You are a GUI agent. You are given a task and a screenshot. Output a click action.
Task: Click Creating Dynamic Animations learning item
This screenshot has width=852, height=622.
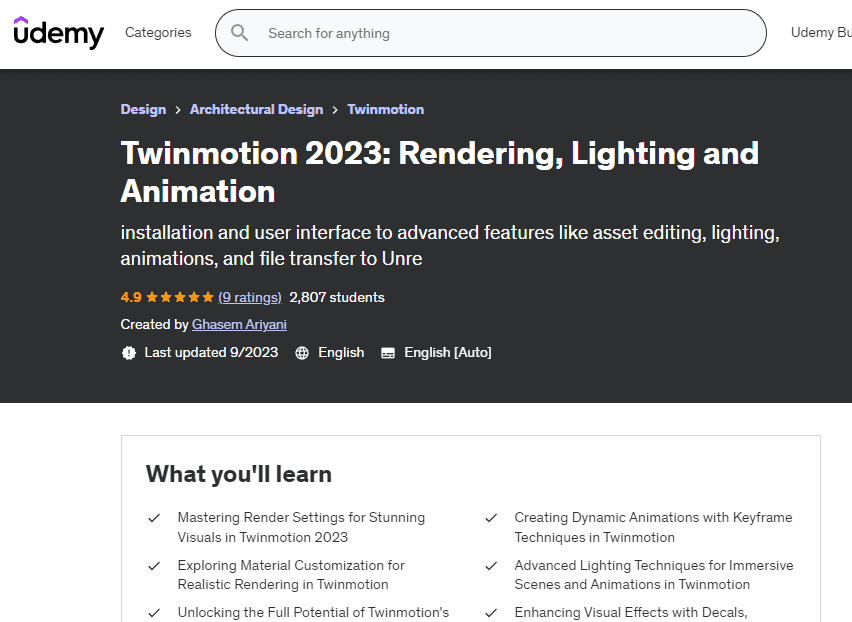pyautogui.click(x=654, y=527)
